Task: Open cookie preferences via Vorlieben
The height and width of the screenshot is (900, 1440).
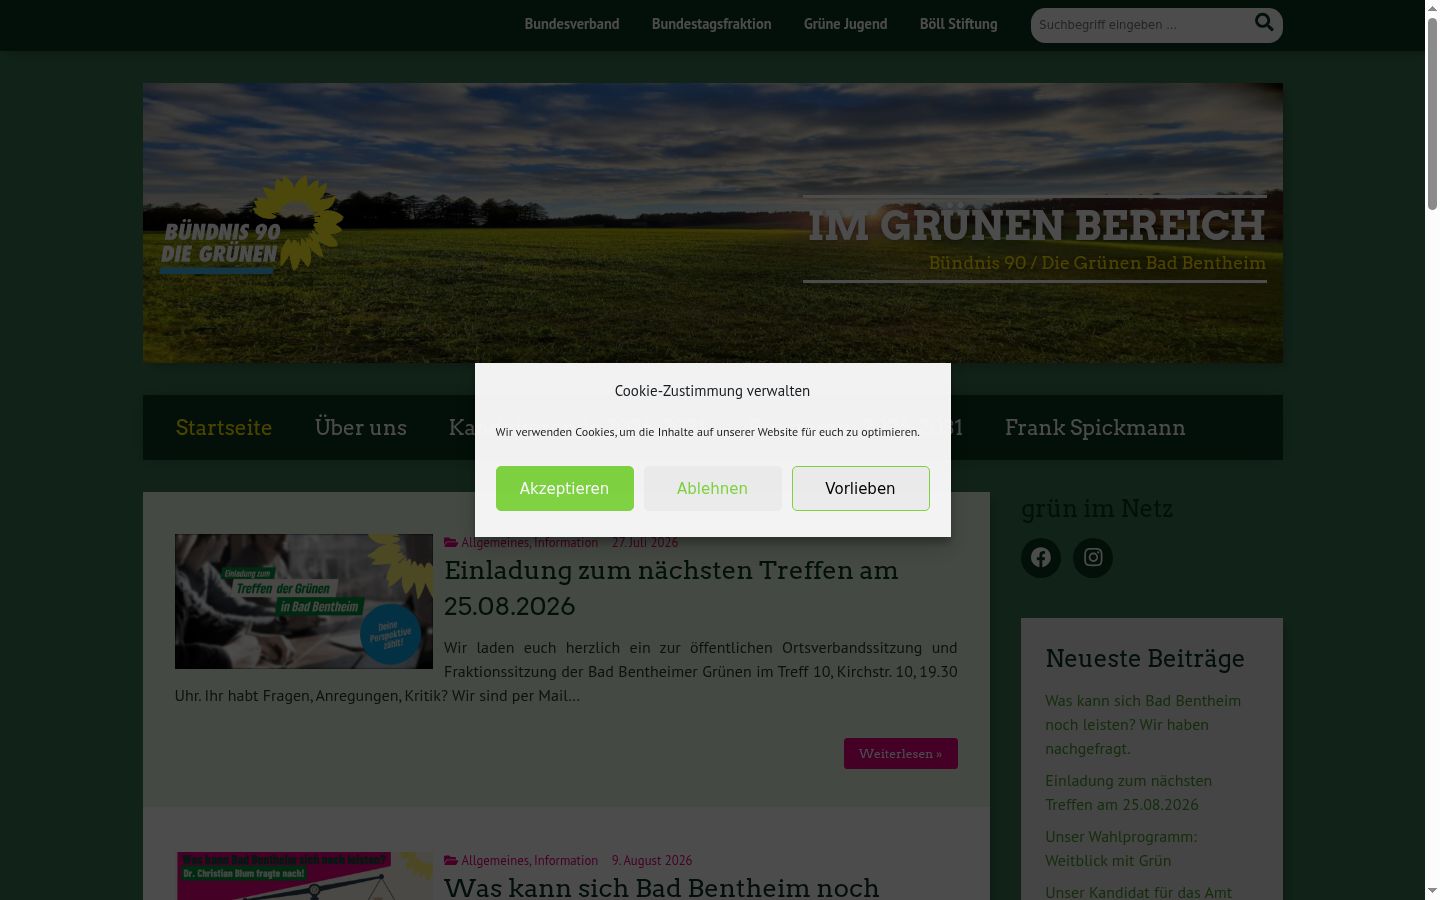Action: click(x=861, y=488)
